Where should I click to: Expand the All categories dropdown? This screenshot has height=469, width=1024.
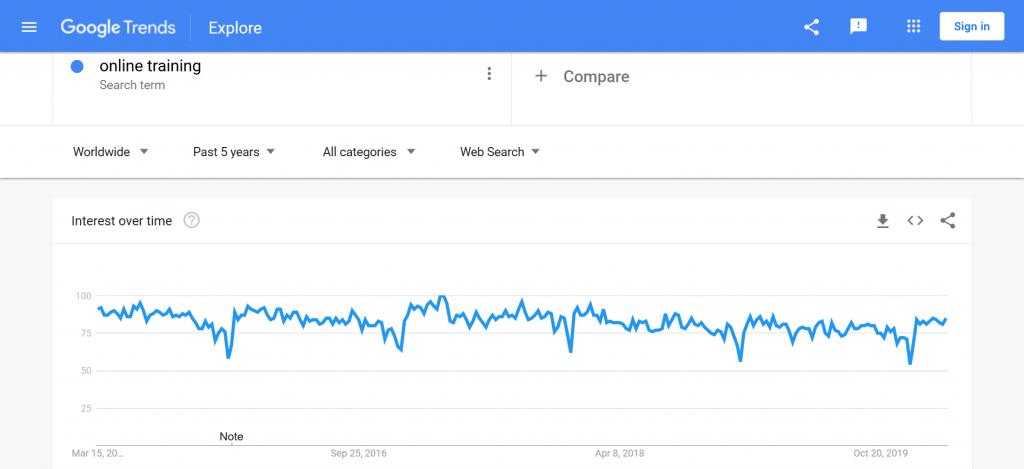(369, 152)
